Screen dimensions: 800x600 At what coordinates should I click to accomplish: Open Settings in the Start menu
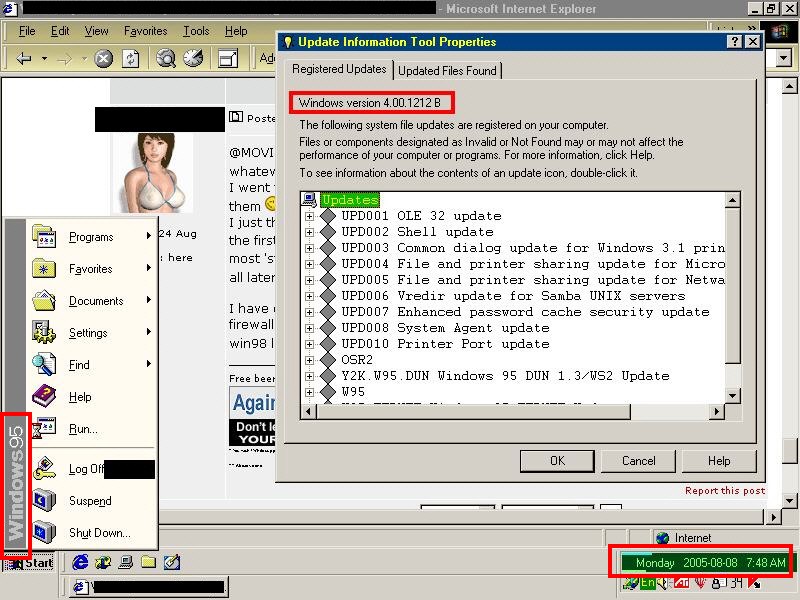pos(92,333)
